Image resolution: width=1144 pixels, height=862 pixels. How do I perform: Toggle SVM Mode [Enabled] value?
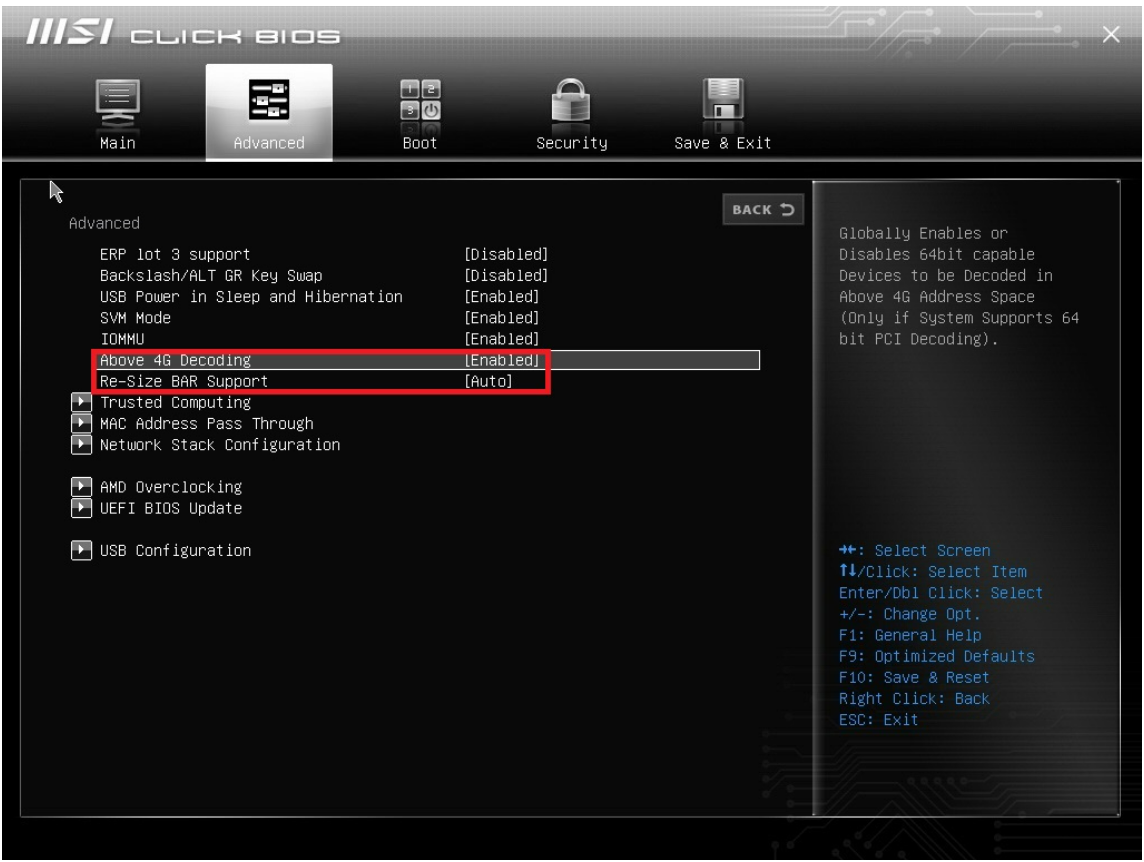point(502,318)
